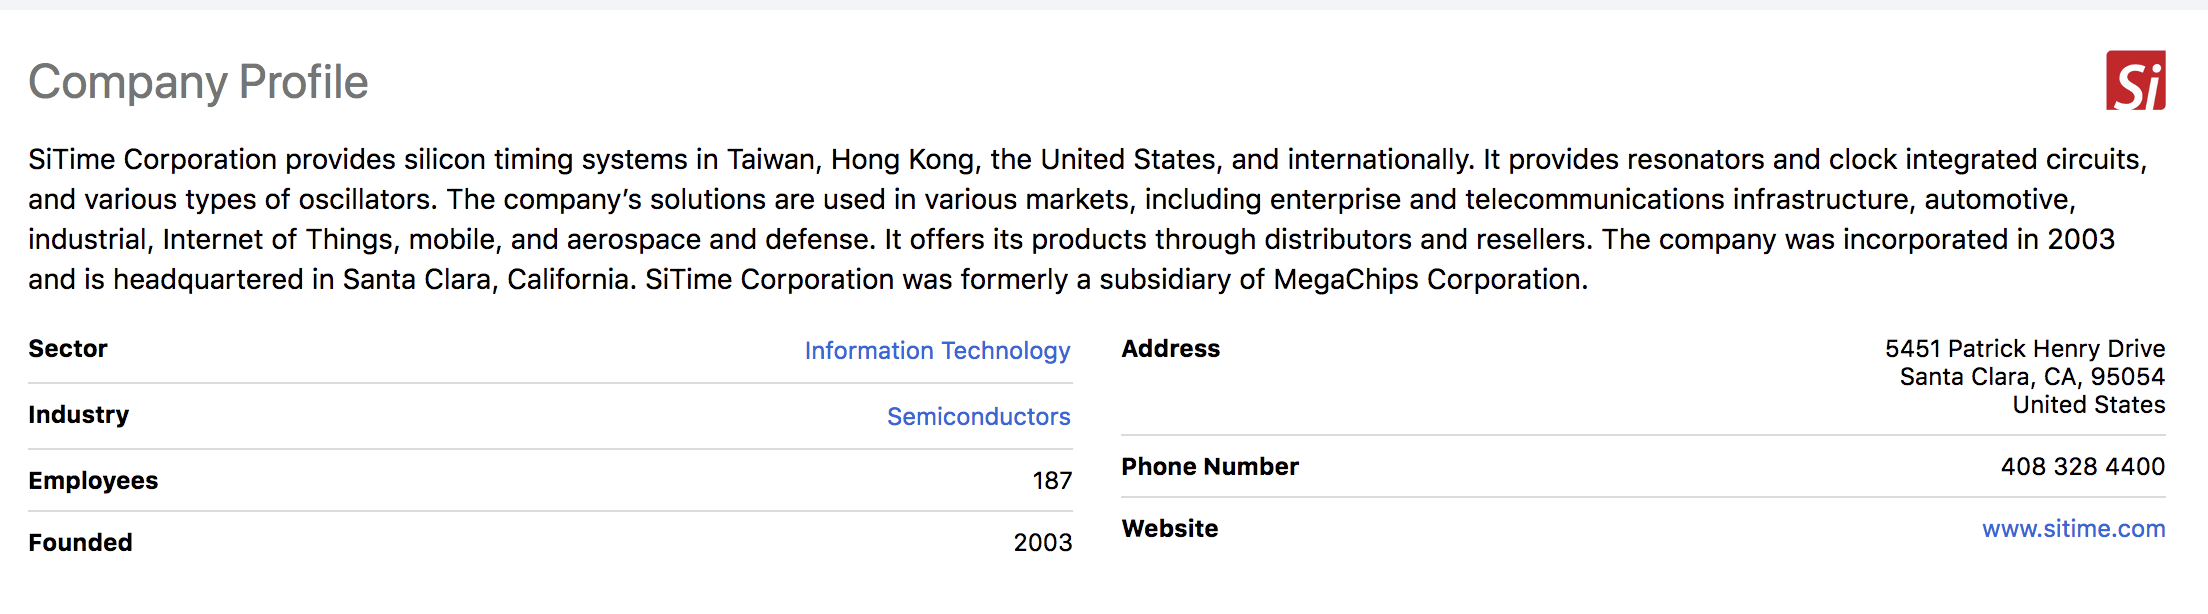2208x614 pixels.
Task: Select the Phone Number label
Action: [1209, 467]
